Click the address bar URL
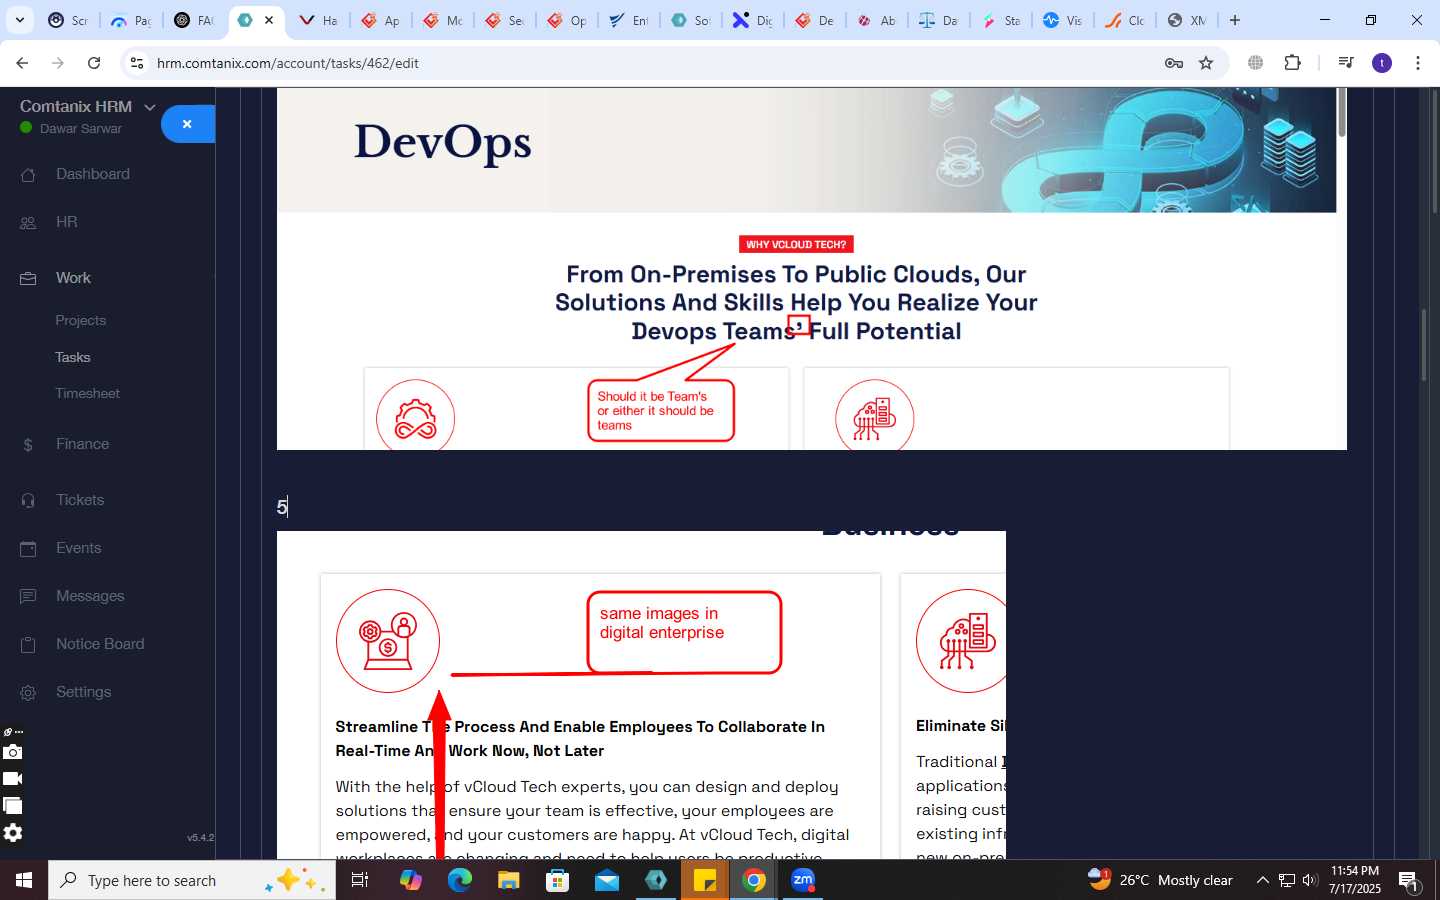 tap(288, 63)
